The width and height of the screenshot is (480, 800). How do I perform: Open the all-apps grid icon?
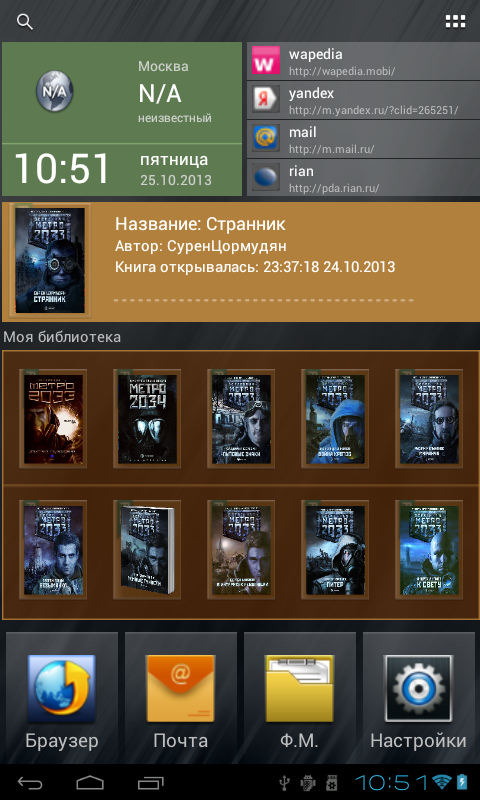(x=455, y=21)
